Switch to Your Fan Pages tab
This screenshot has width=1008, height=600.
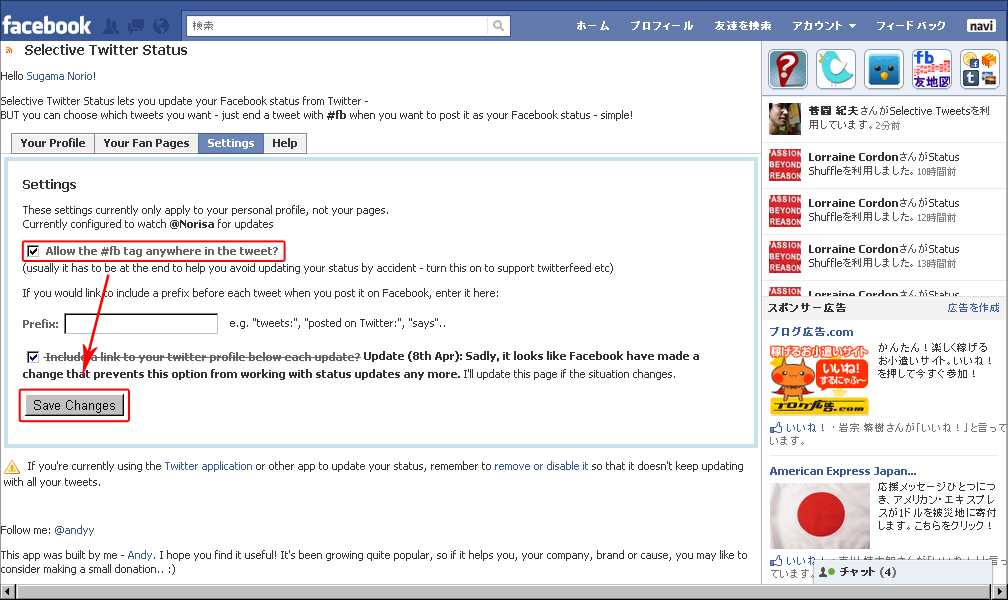point(147,143)
